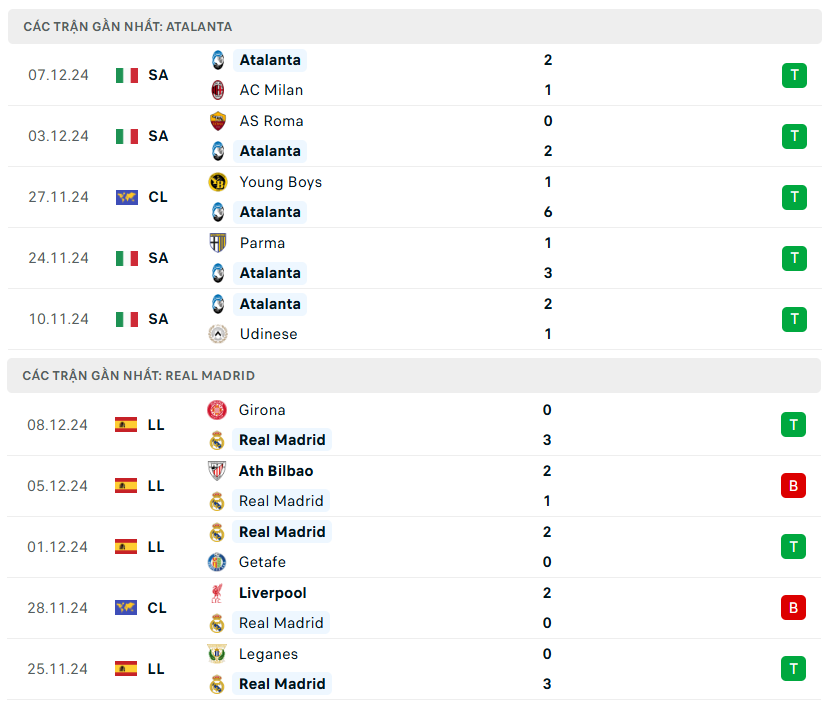The width and height of the screenshot is (834, 715).
Task: Click the red B badge for Ath Bilbao match
Action: pos(793,486)
